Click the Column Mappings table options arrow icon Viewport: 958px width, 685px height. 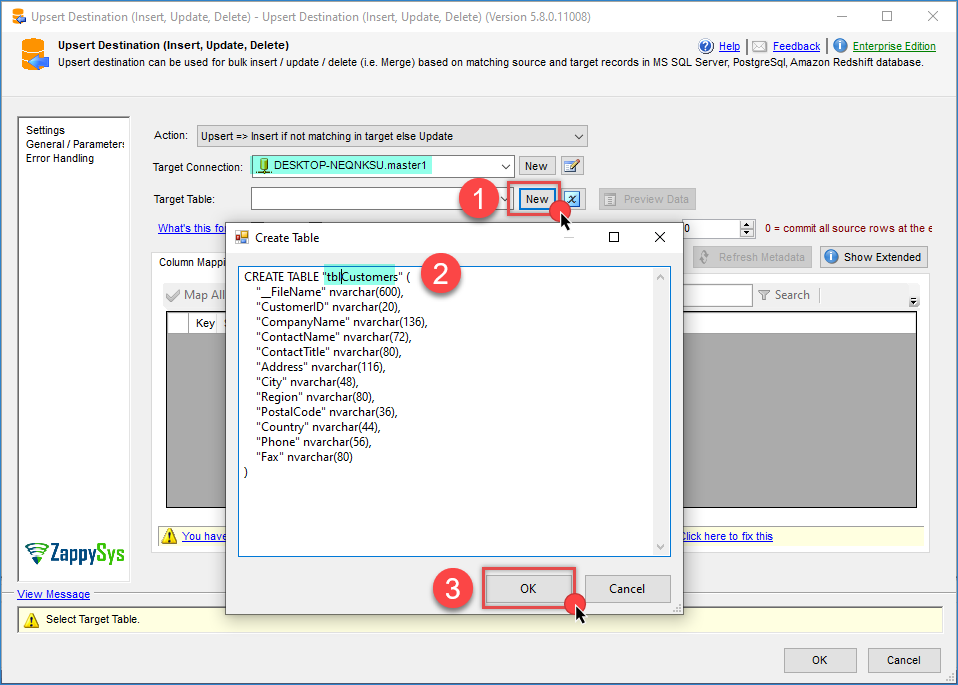pos(913,302)
